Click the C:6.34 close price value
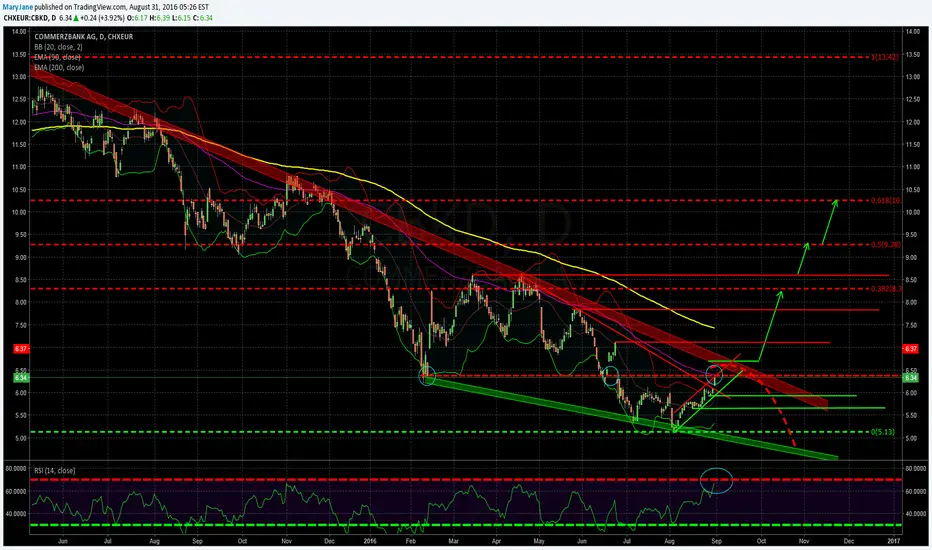 pyautogui.click(x=202, y=18)
